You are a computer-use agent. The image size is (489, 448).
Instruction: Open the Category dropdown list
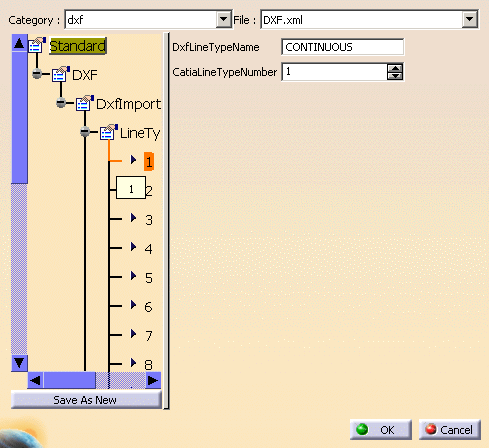click(x=223, y=20)
